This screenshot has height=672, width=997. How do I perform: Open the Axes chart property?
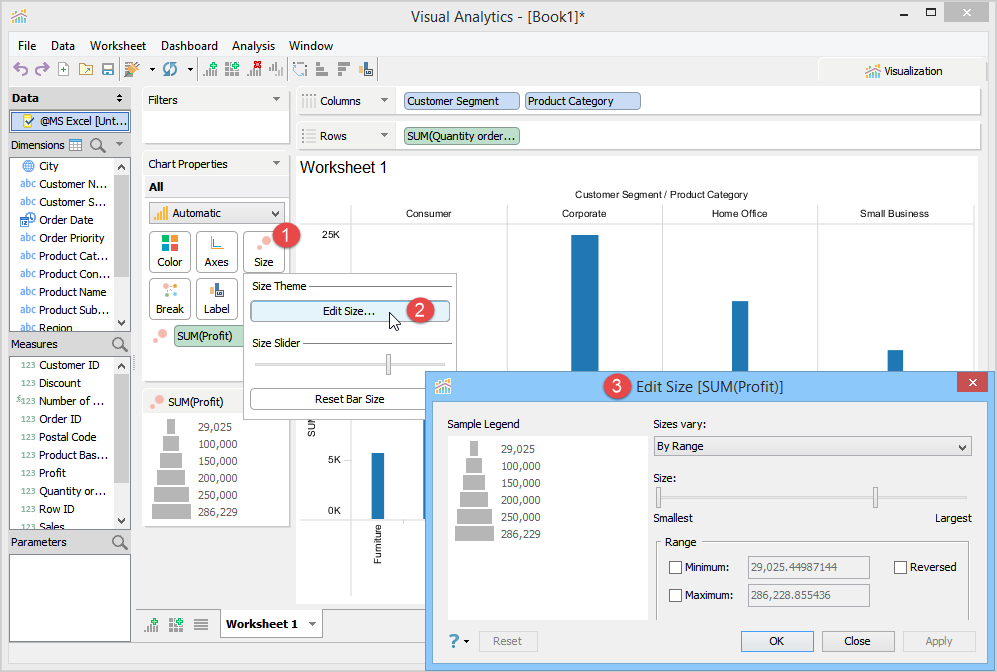coord(217,252)
